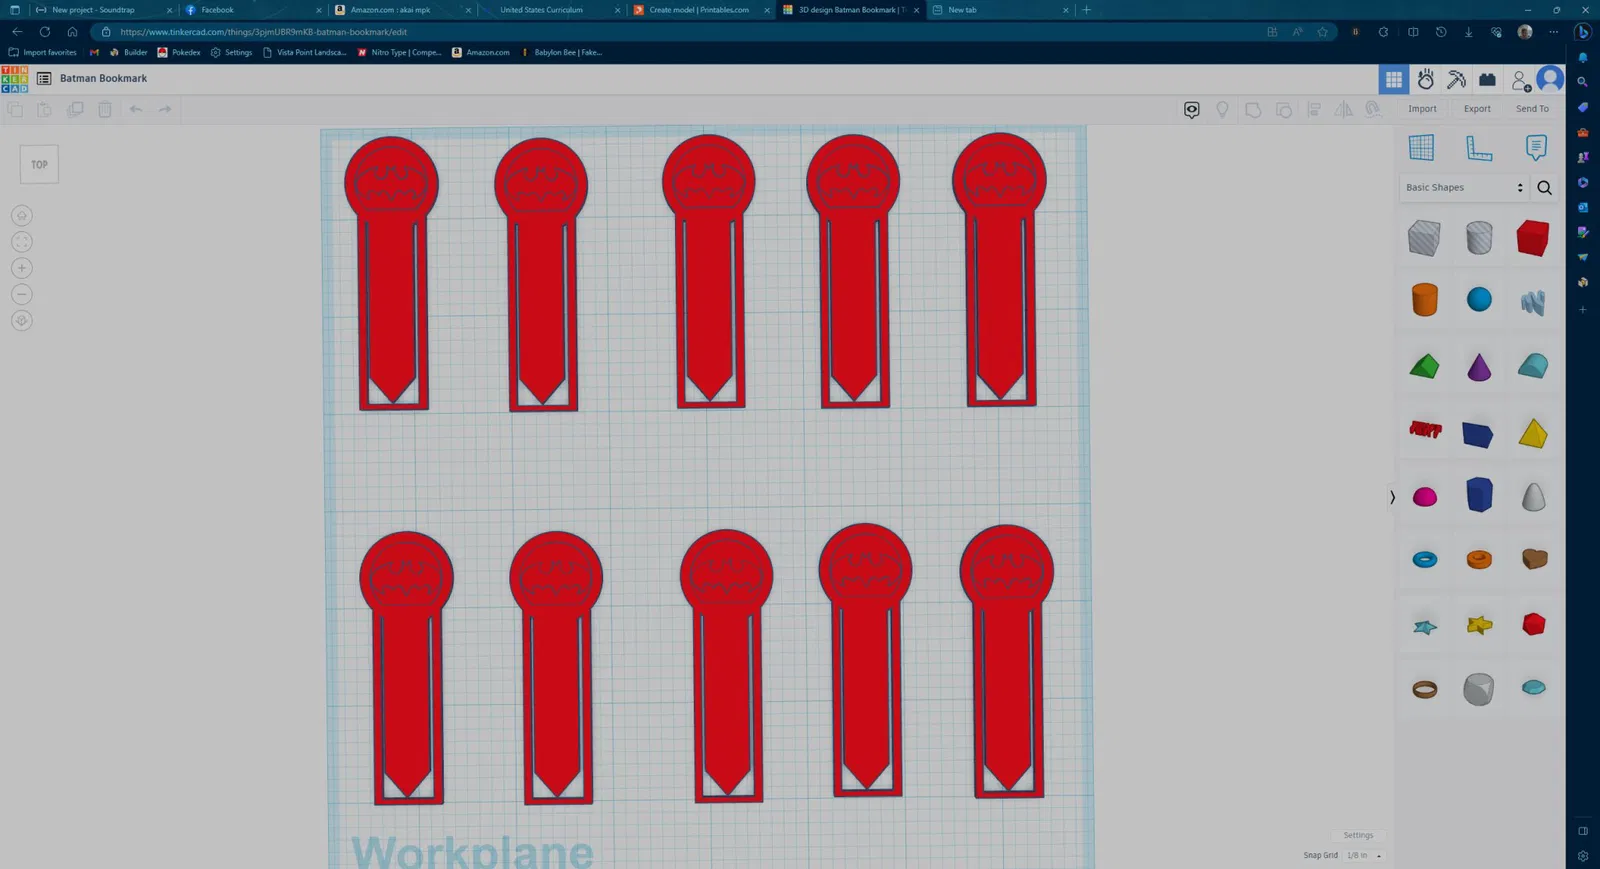Click the Ungroup shapes tool

1284,109
